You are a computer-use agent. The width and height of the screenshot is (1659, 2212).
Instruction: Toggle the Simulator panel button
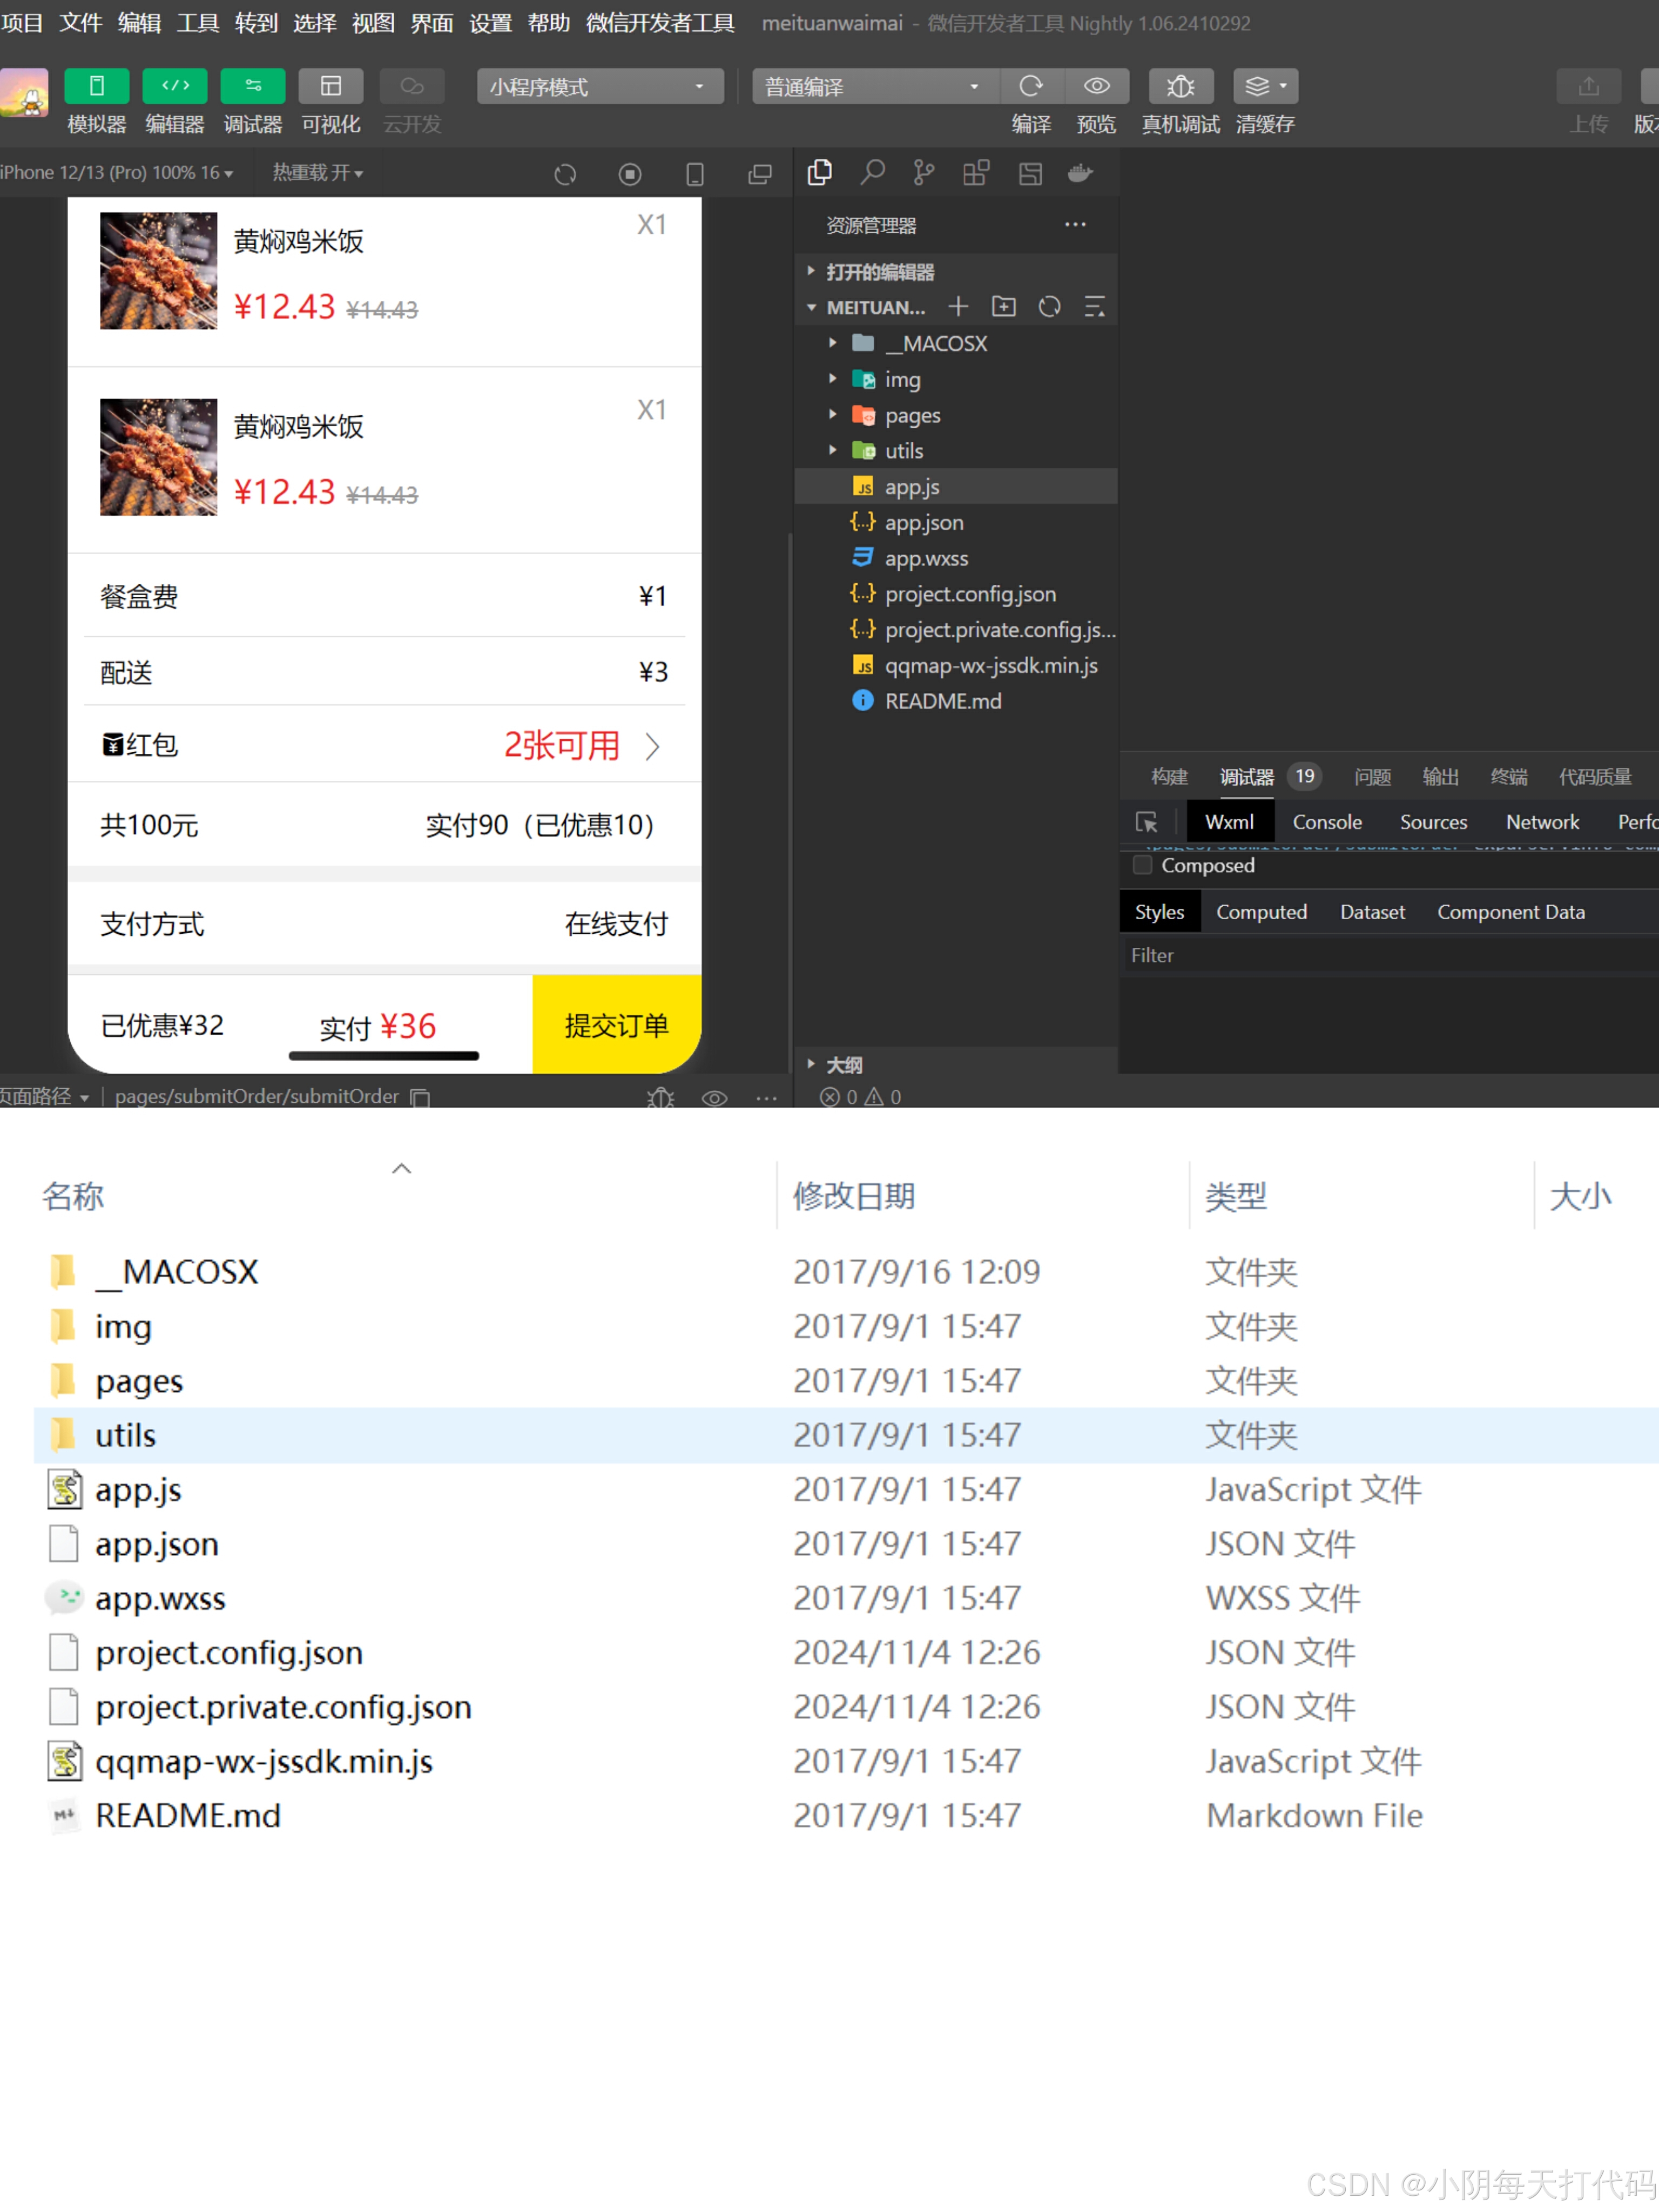[x=96, y=87]
